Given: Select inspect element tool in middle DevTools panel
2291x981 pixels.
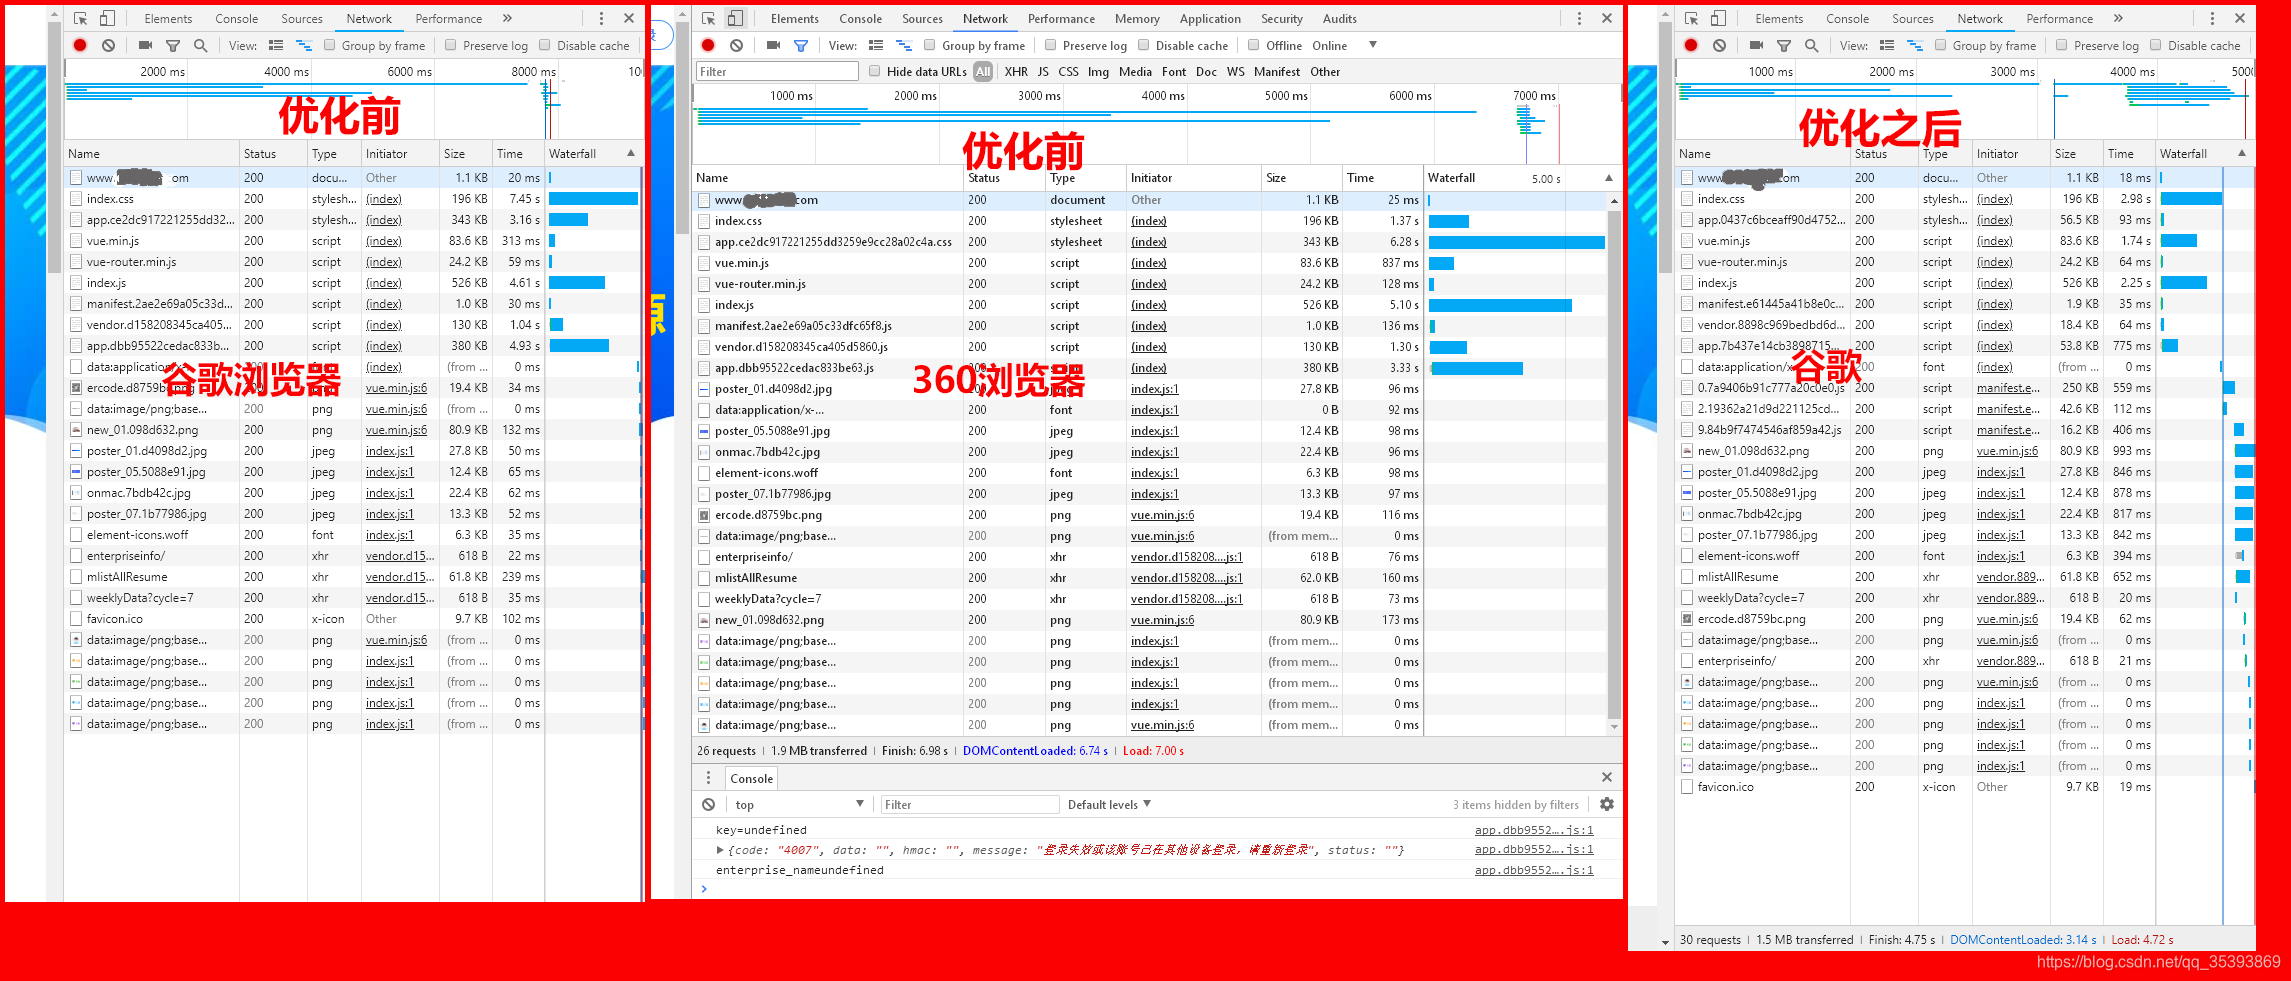Looking at the screenshot, I should pos(708,18).
